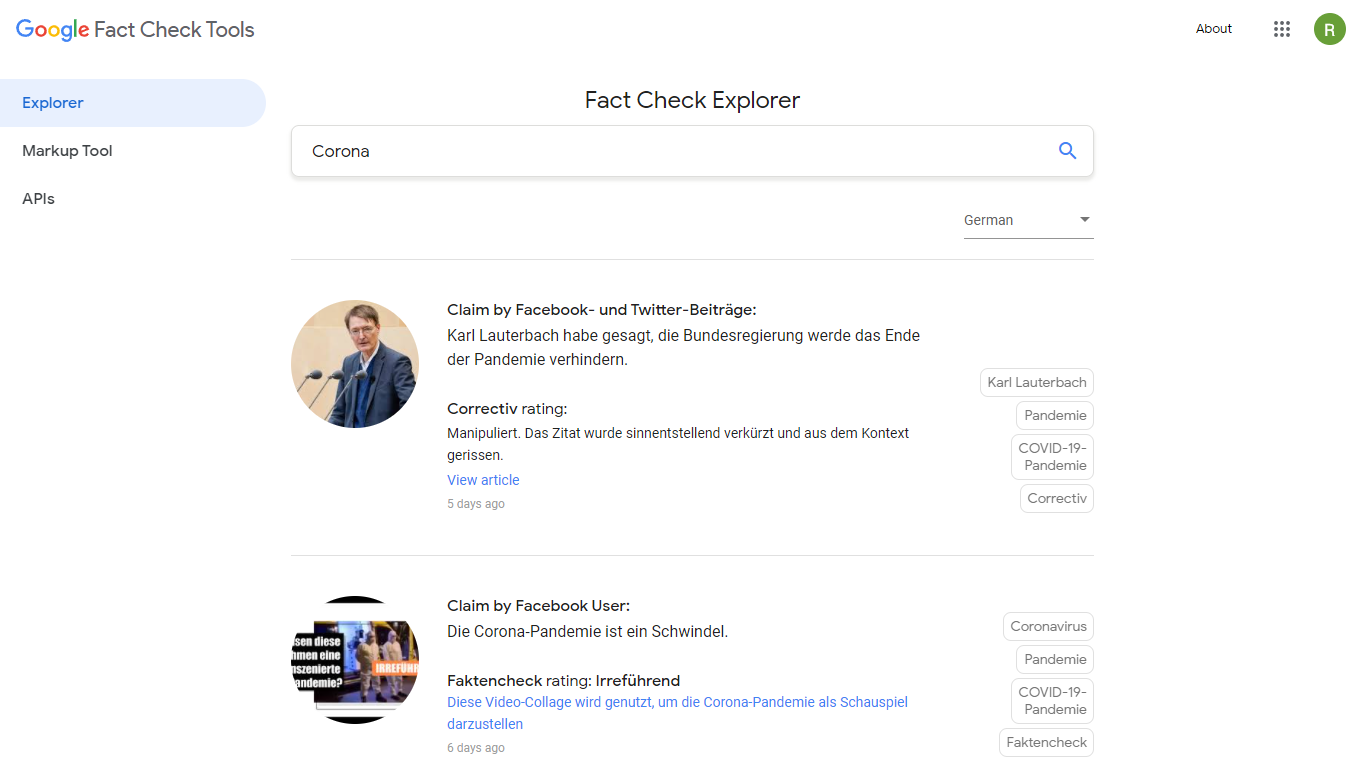Viewport: 1355px width, 774px height.
Task: Expand the German language dropdown
Action: tap(1028, 220)
